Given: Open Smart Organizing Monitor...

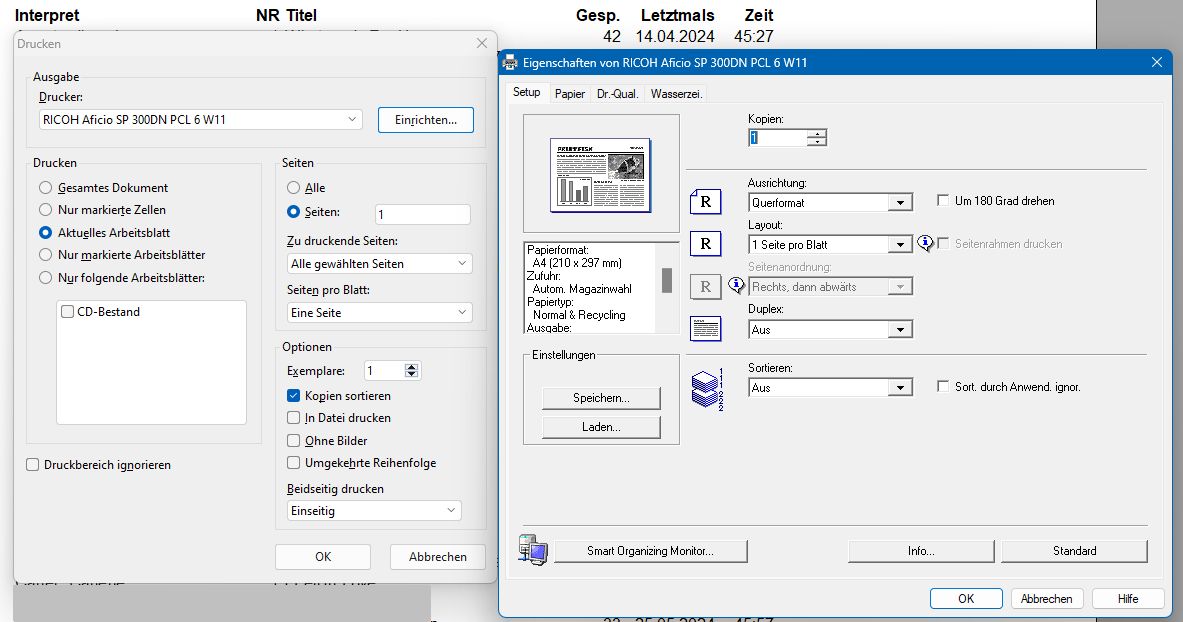Looking at the screenshot, I should click(650, 551).
